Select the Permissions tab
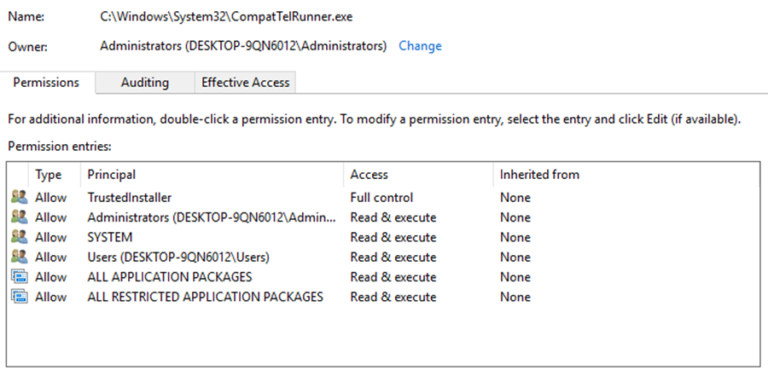Screen dimensions: 768x376 [x=46, y=82]
